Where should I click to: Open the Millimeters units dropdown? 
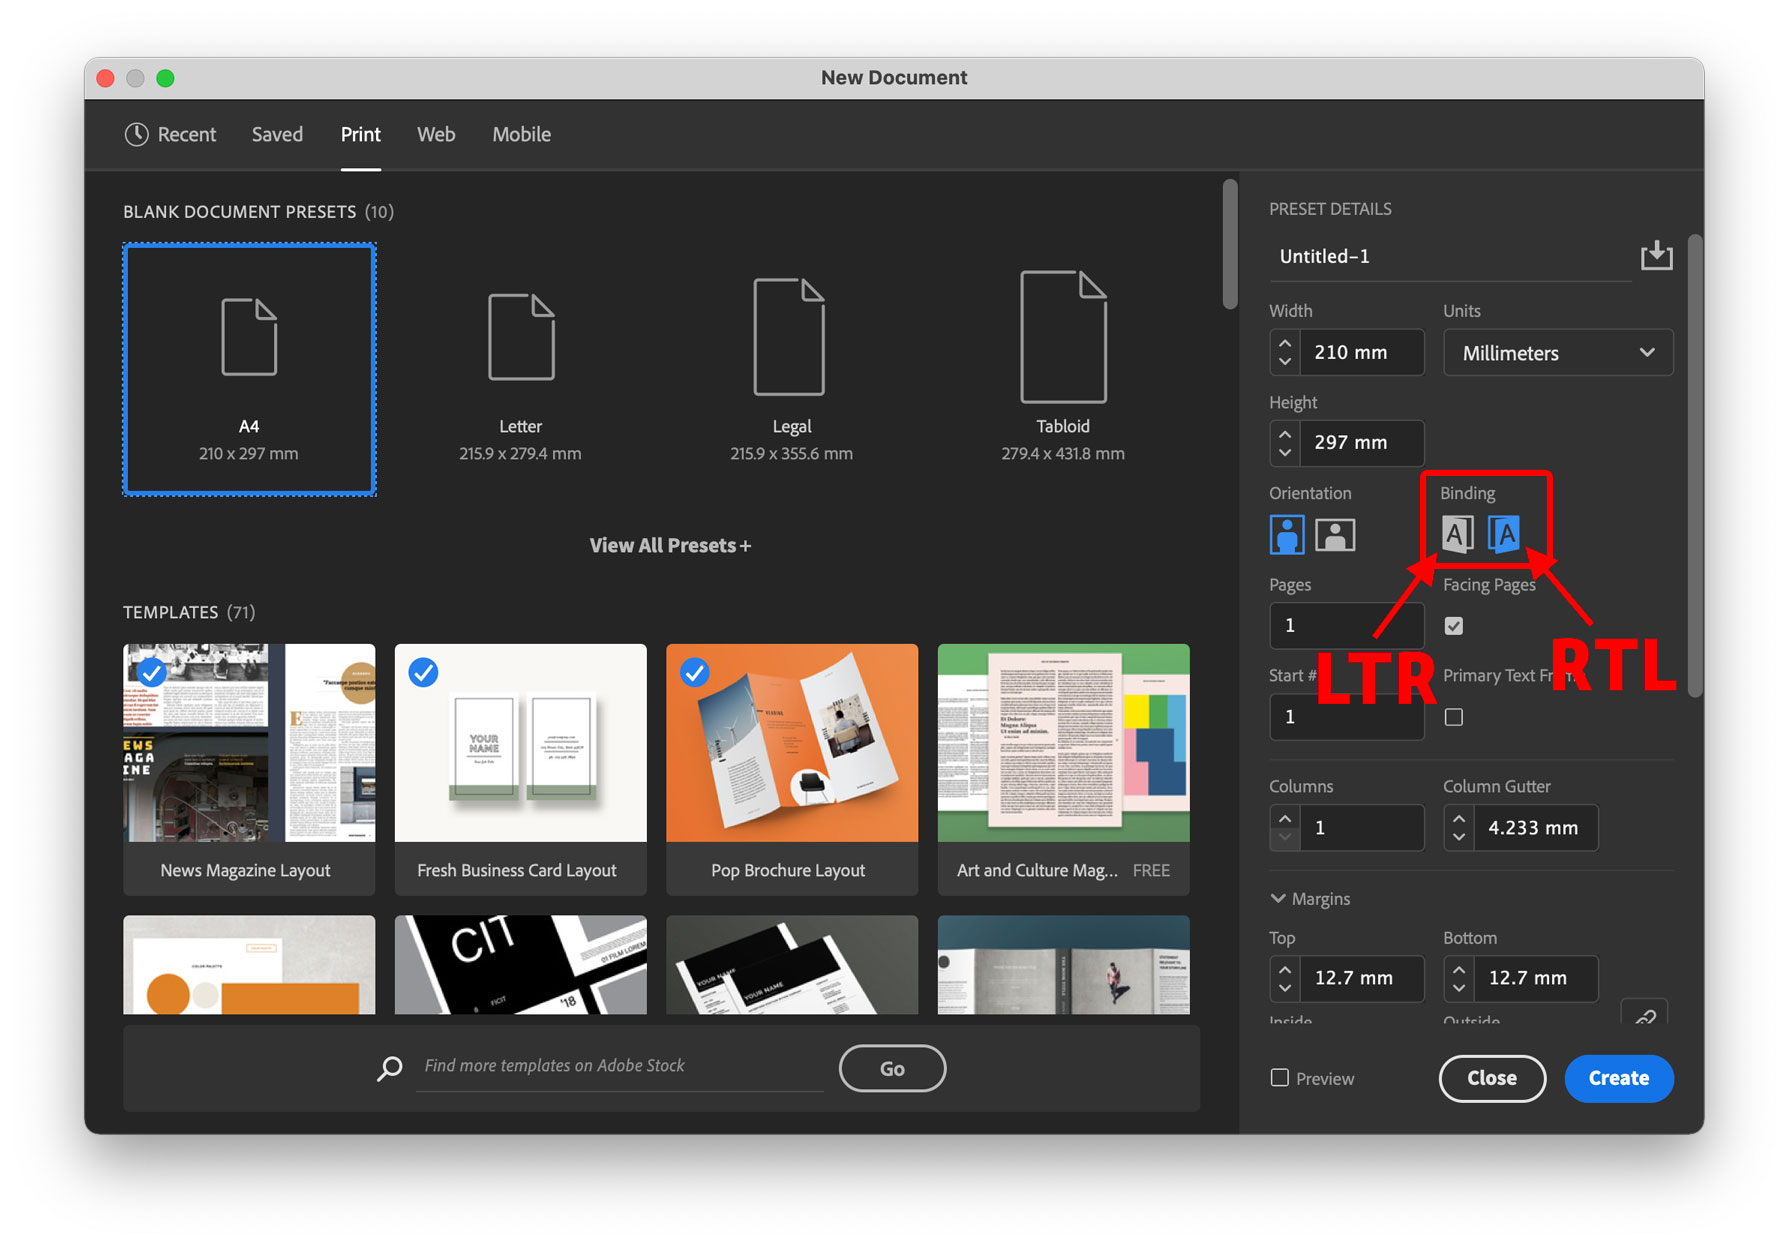pos(1557,352)
